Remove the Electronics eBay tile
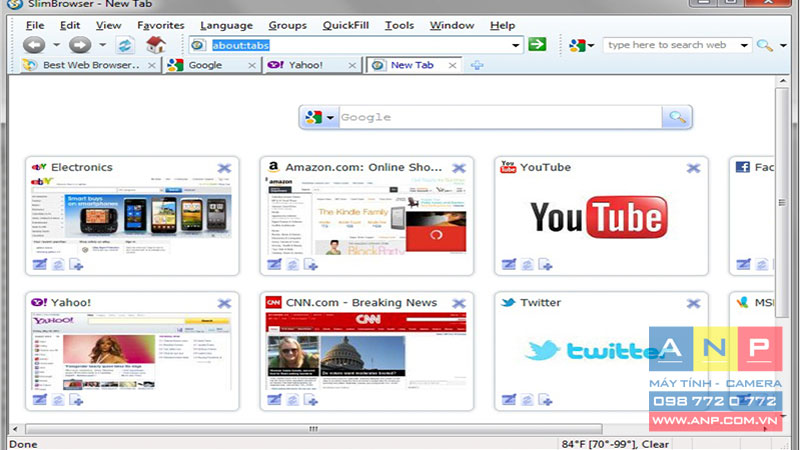The width and height of the screenshot is (800, 450). (224, 168)
